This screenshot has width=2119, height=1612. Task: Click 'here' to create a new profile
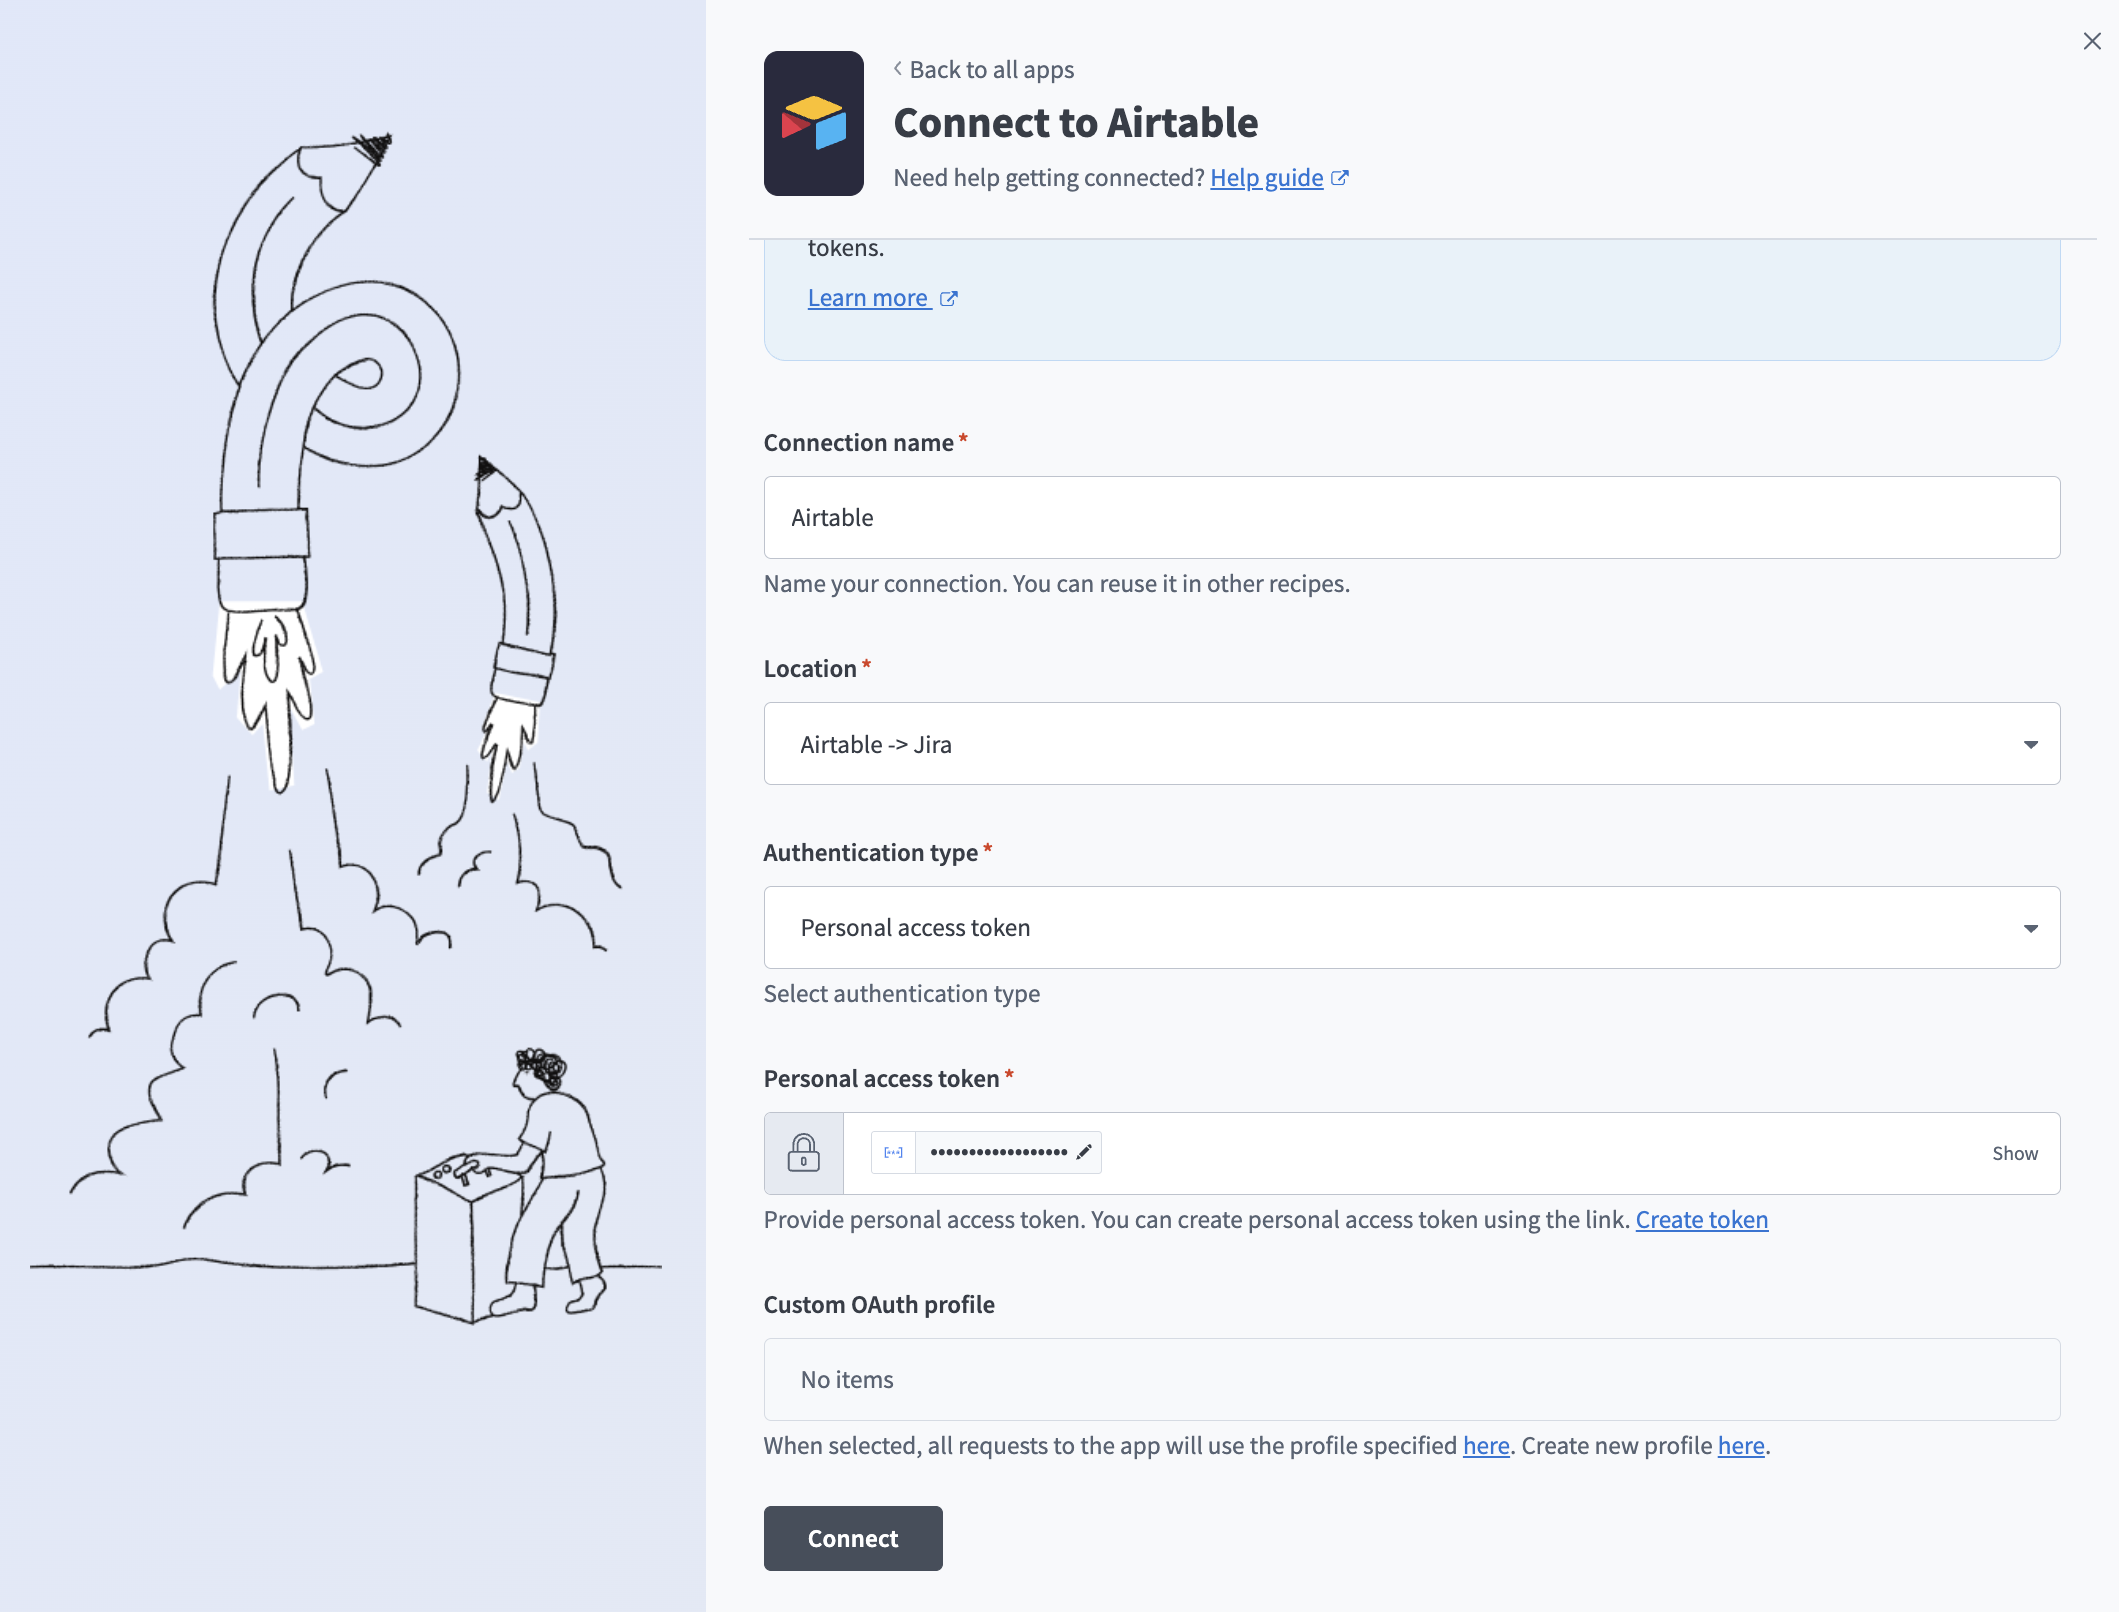[x=1740, y=1445]
